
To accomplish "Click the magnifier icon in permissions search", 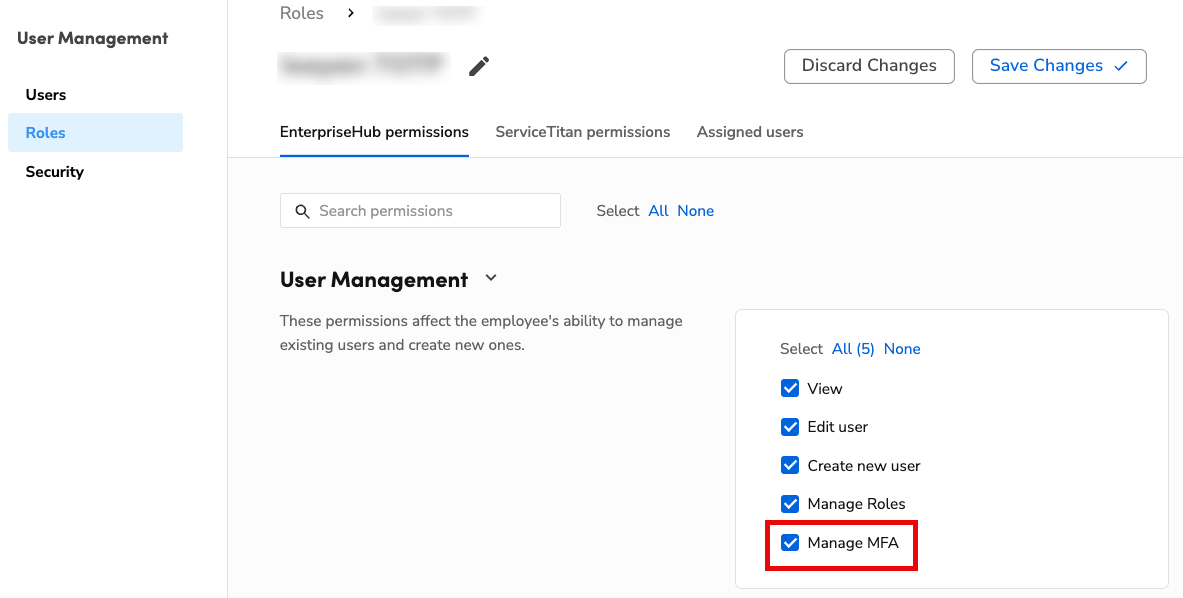I will (302, 211).
